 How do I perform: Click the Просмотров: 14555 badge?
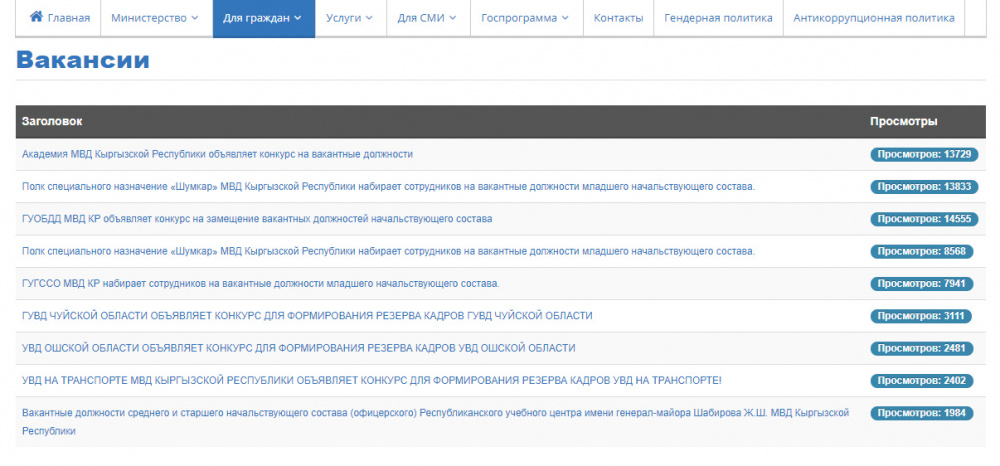923,219
